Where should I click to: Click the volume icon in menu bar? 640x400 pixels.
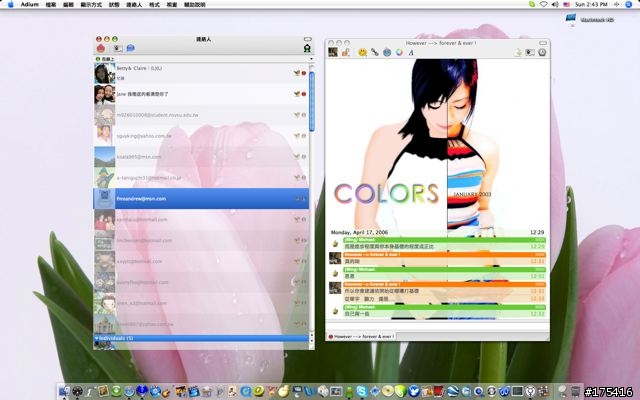[x=555, y=4]
